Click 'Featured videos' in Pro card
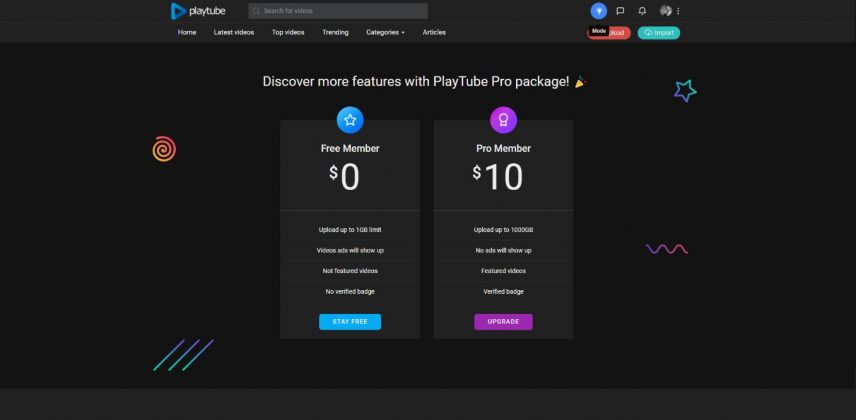Viewport: 856px width, 420px height. tap(503, 271)
